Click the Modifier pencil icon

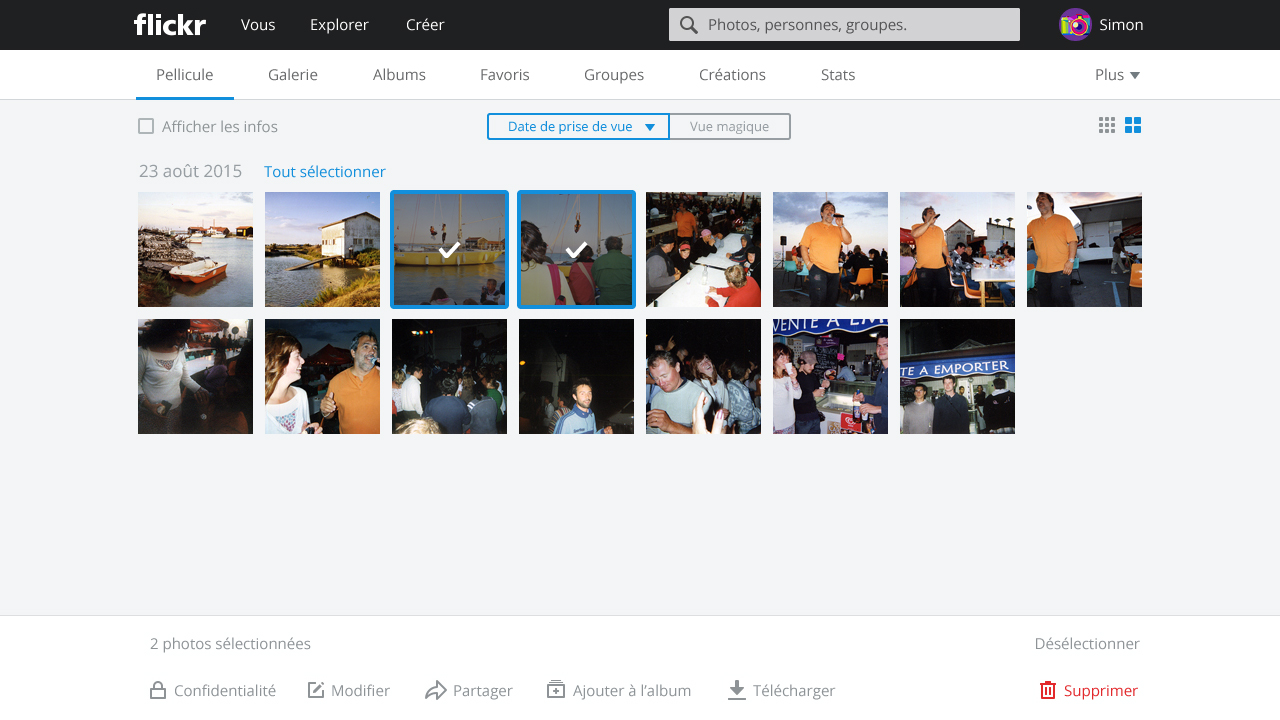(316, 690)
